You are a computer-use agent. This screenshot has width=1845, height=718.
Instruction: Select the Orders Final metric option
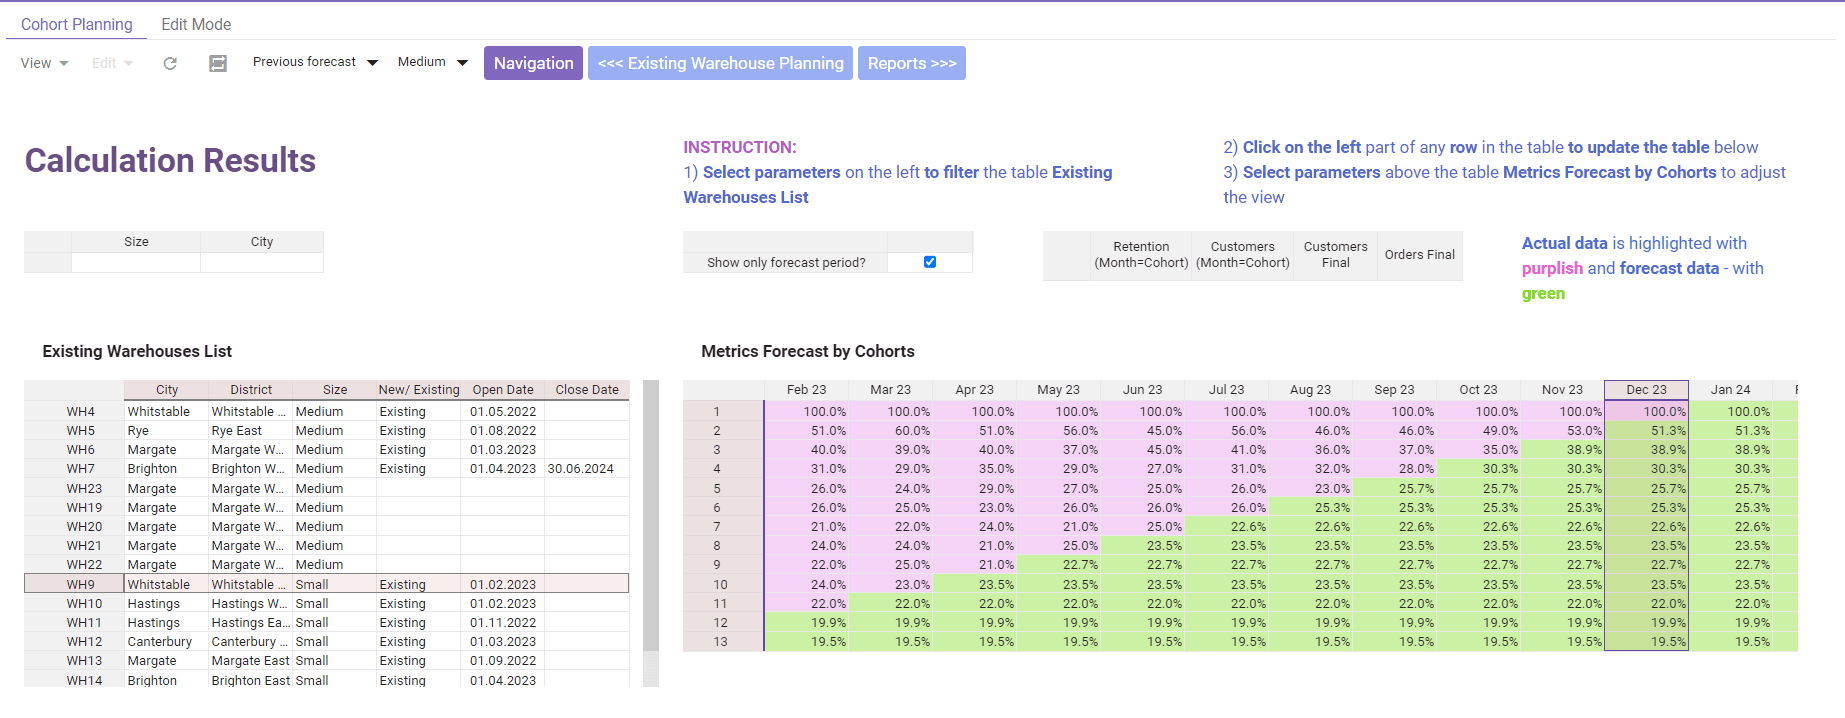pyautogui.click(x=1419, y=255)
